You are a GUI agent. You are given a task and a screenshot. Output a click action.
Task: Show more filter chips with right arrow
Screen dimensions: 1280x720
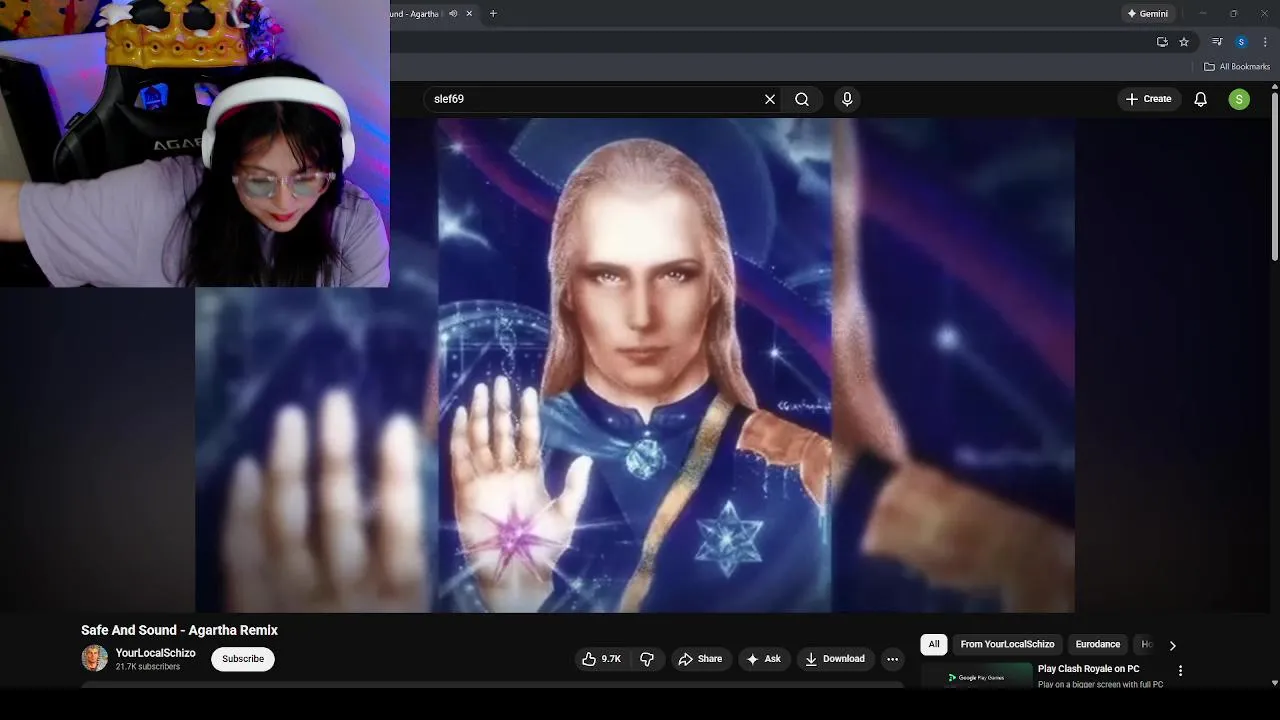click(1172, 645)
